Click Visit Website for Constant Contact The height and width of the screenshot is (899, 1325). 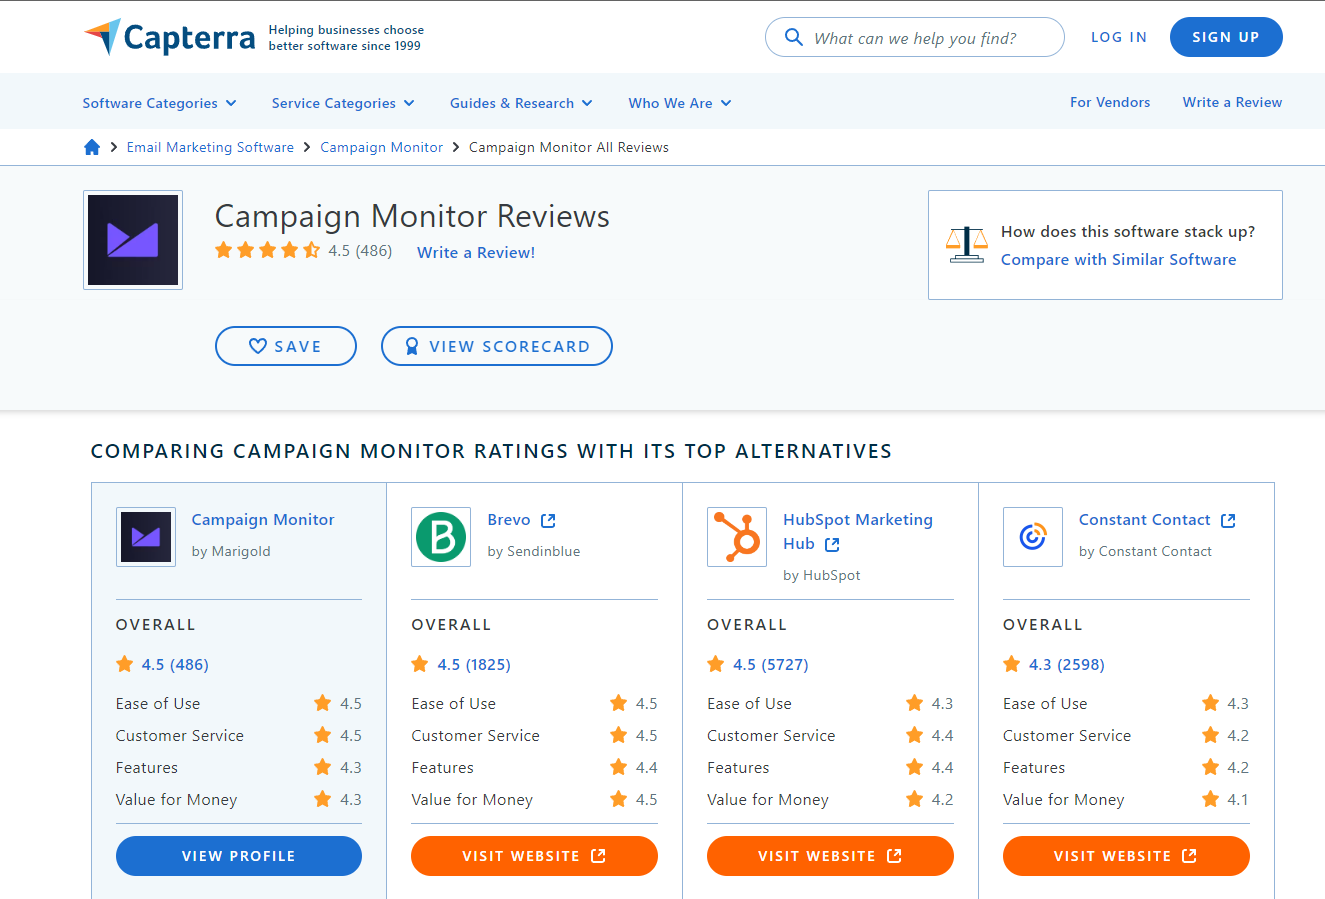(1126, 856)
